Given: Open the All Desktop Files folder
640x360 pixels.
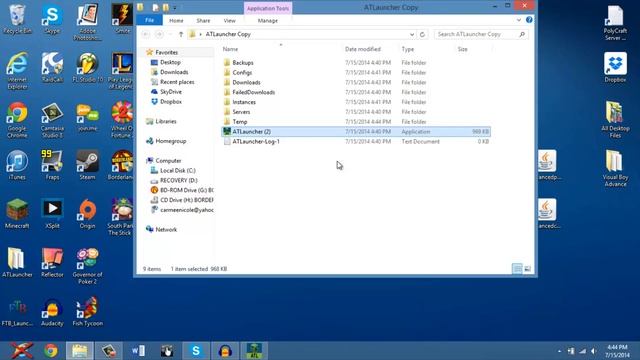Looking at the screenshot, I should 615,119.
